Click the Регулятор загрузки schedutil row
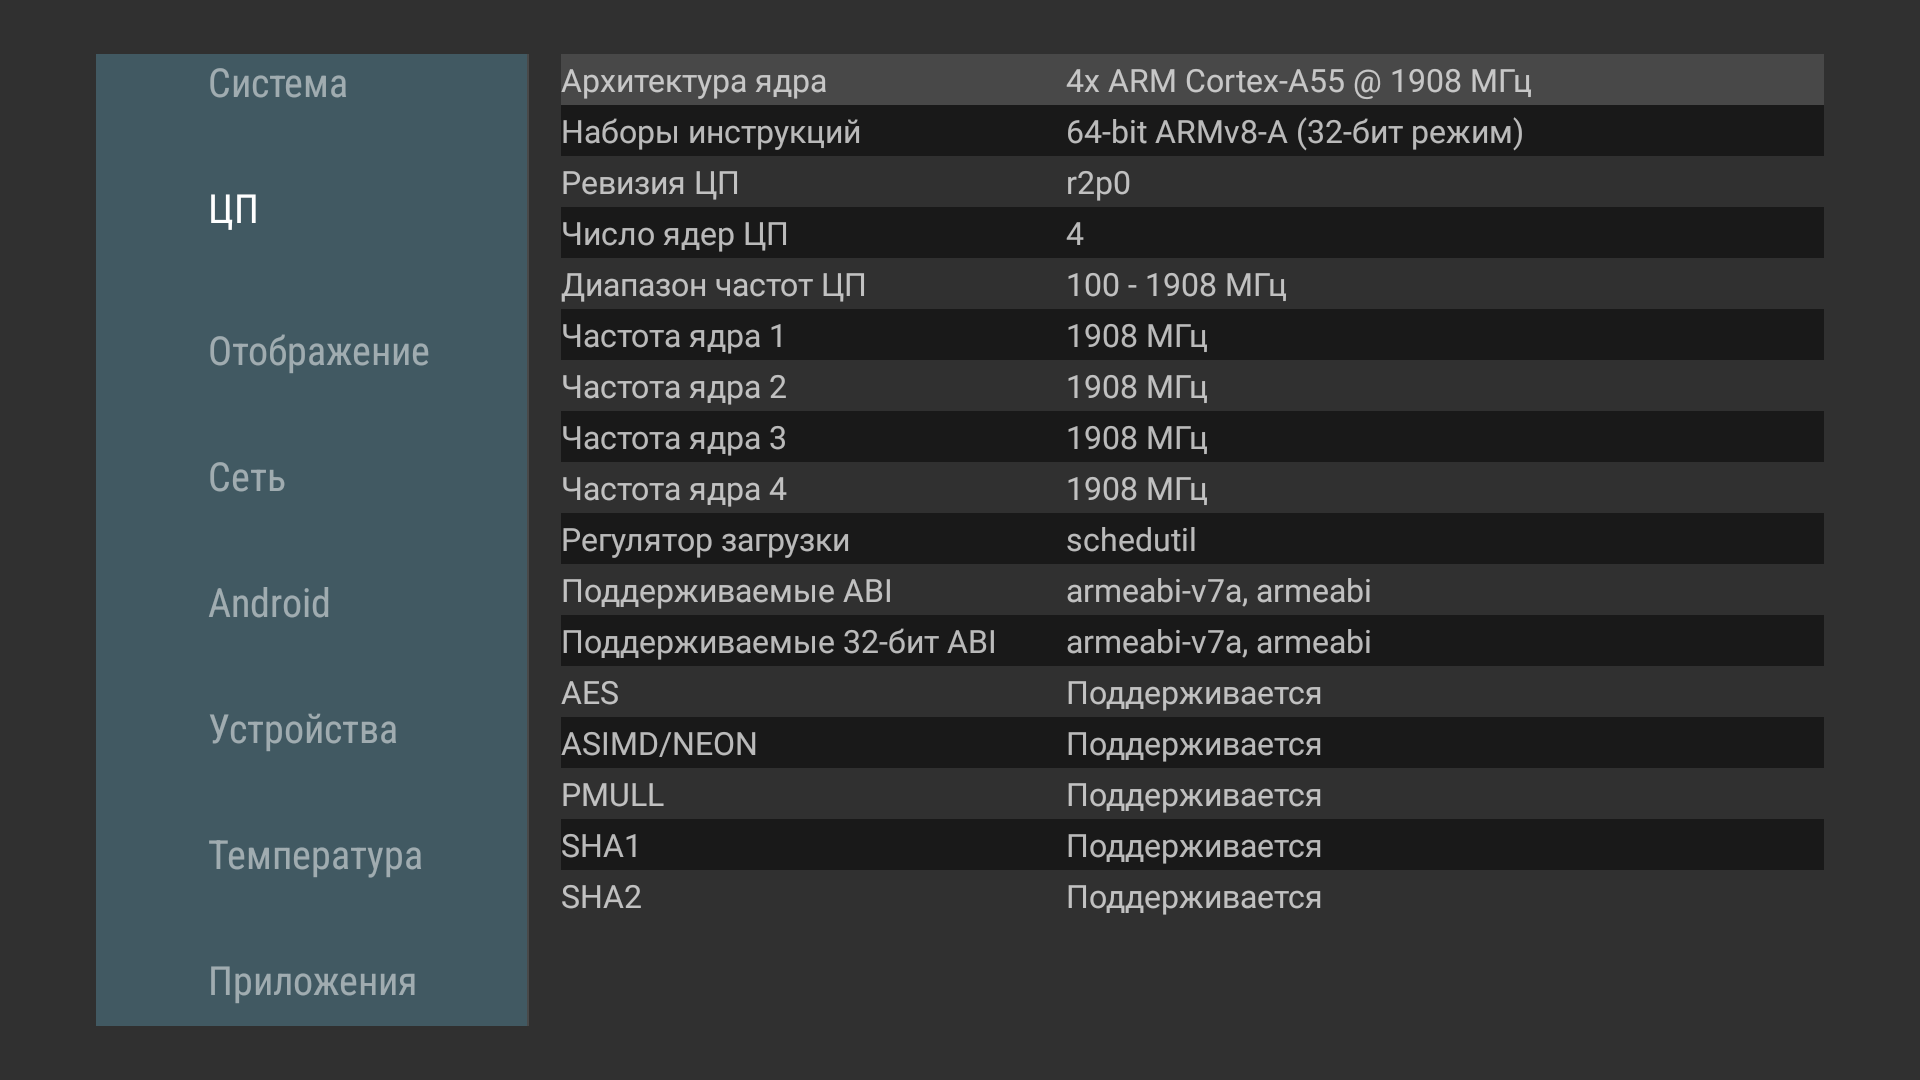Screen dimensions: 1920x1080 click(x=1192, y=539)
